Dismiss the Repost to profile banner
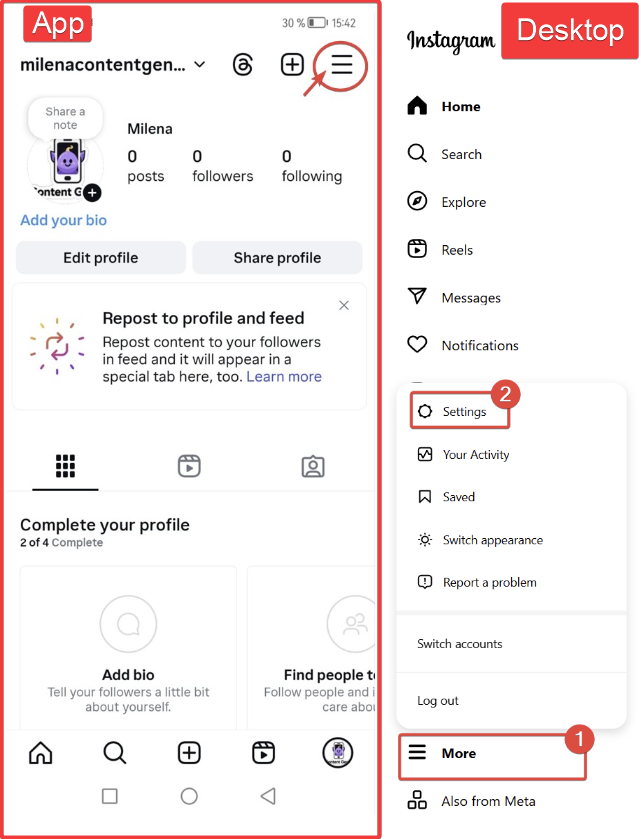The image size is (641, 839). click(344, 305)
